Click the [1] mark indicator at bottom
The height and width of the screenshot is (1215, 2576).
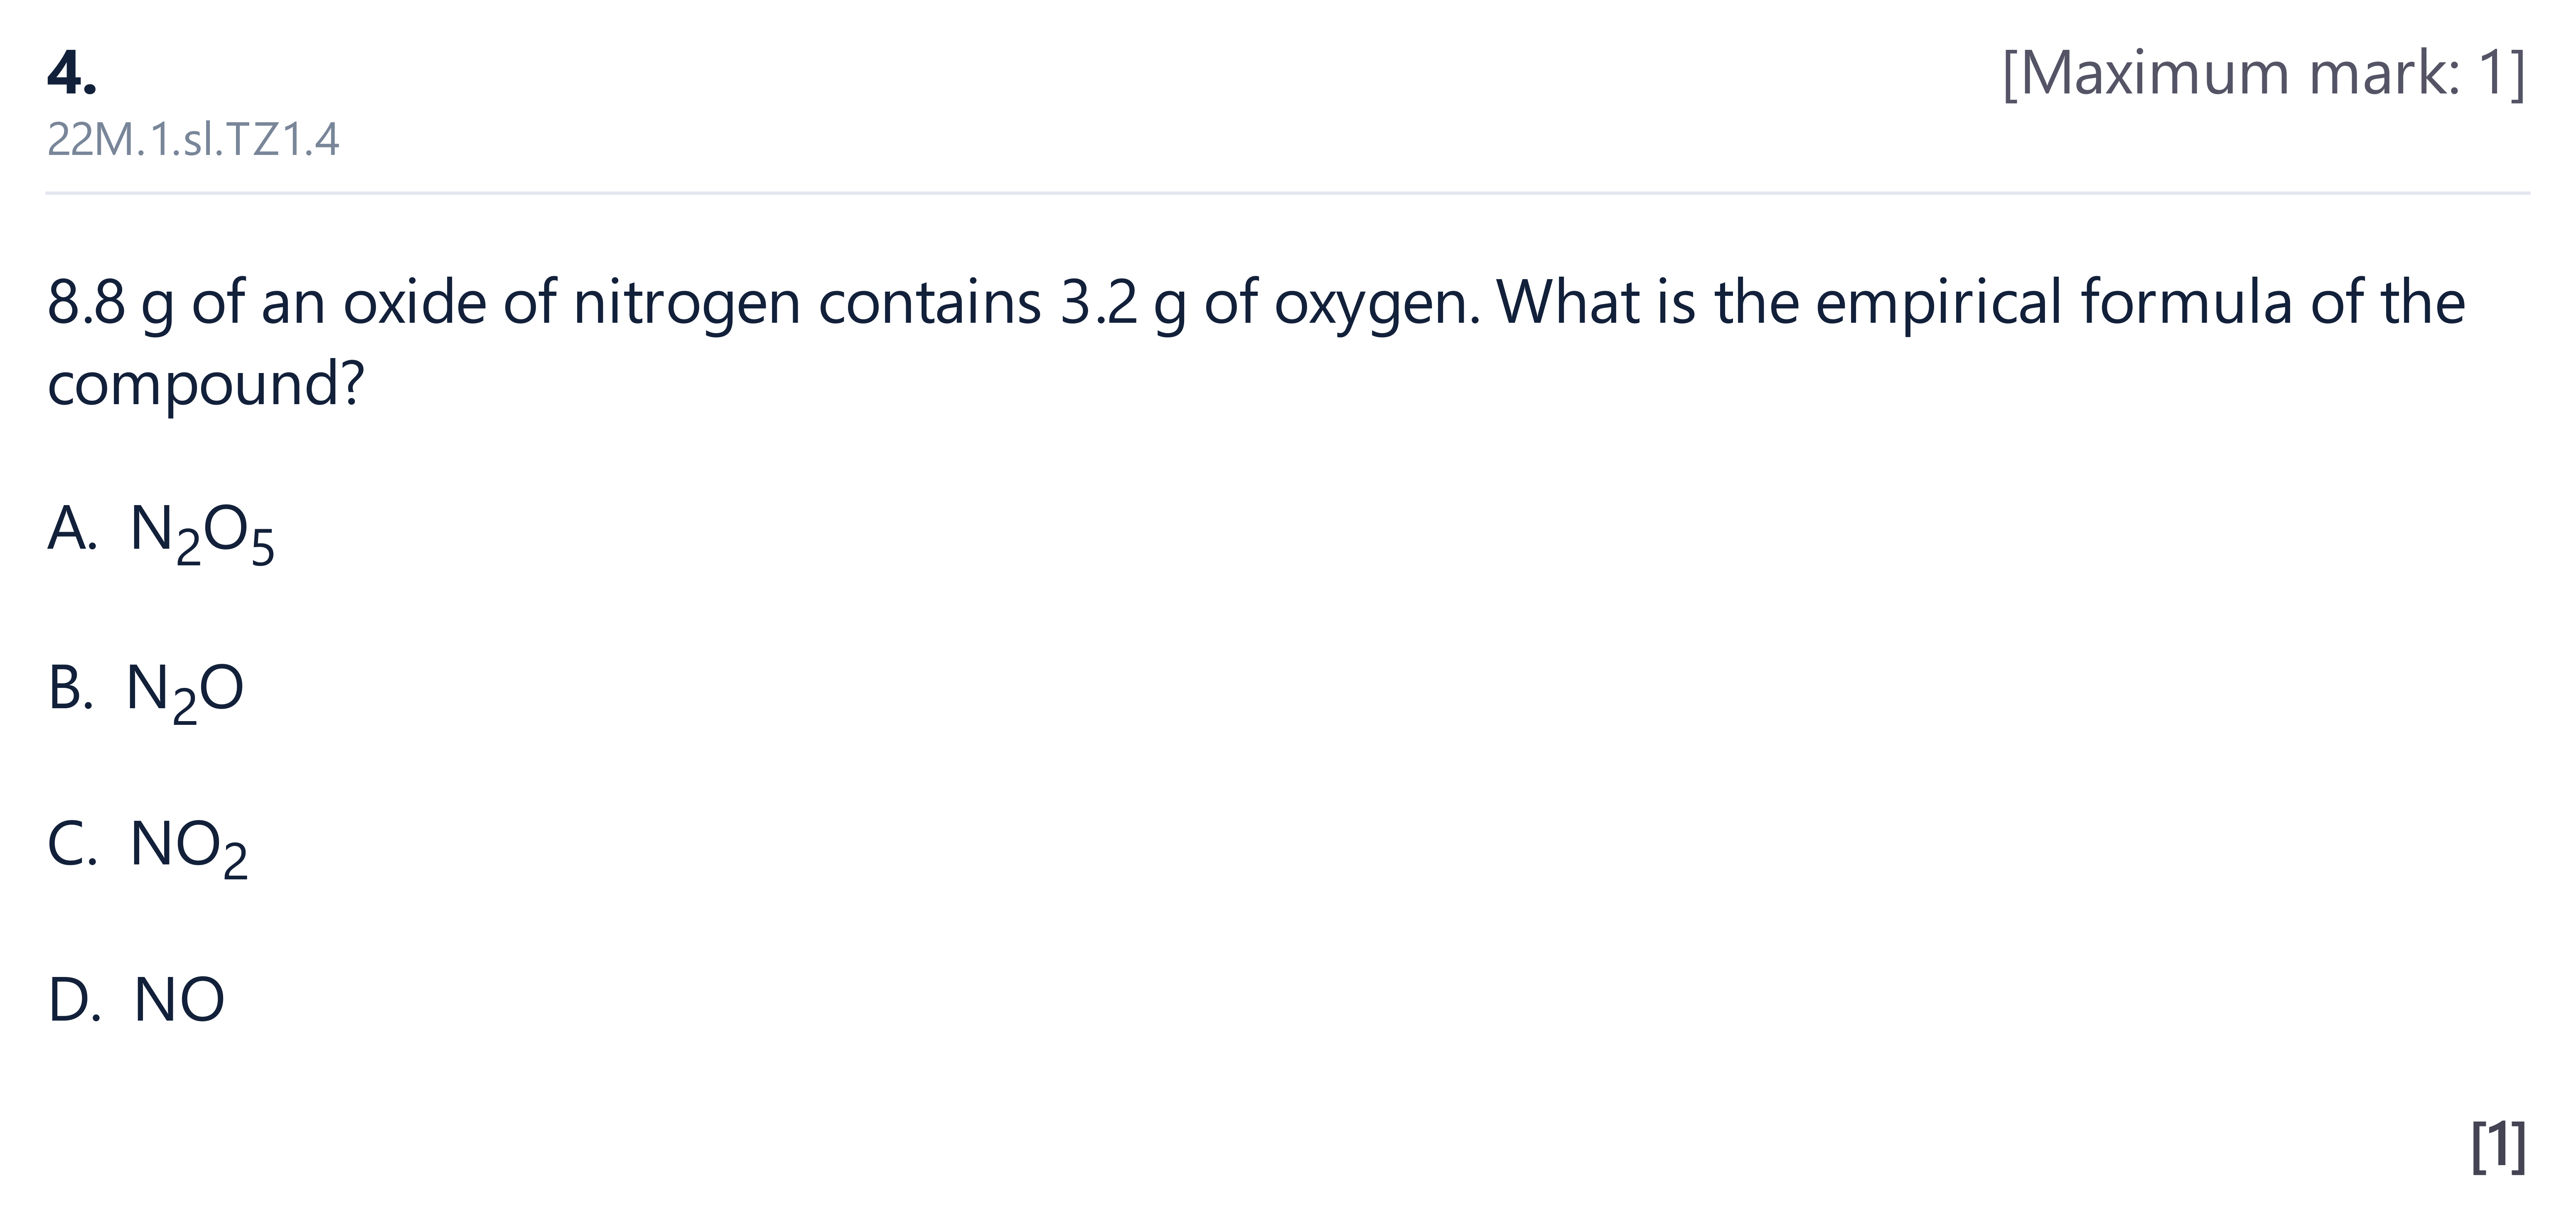coord(2498,1146)
